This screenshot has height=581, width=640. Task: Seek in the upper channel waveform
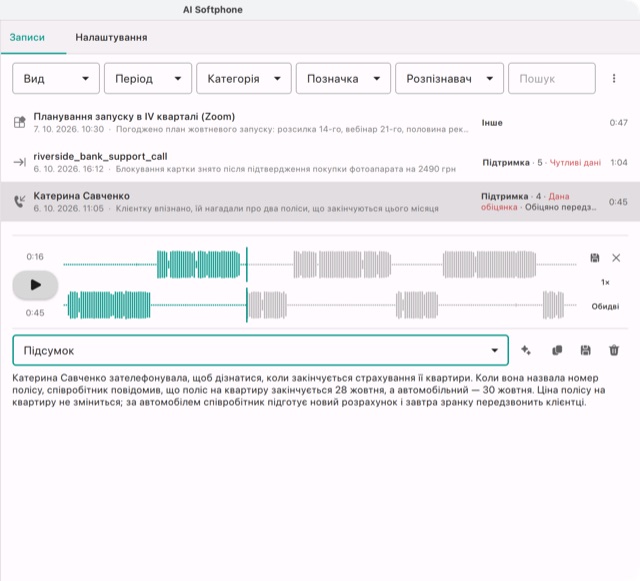[320, 265]
